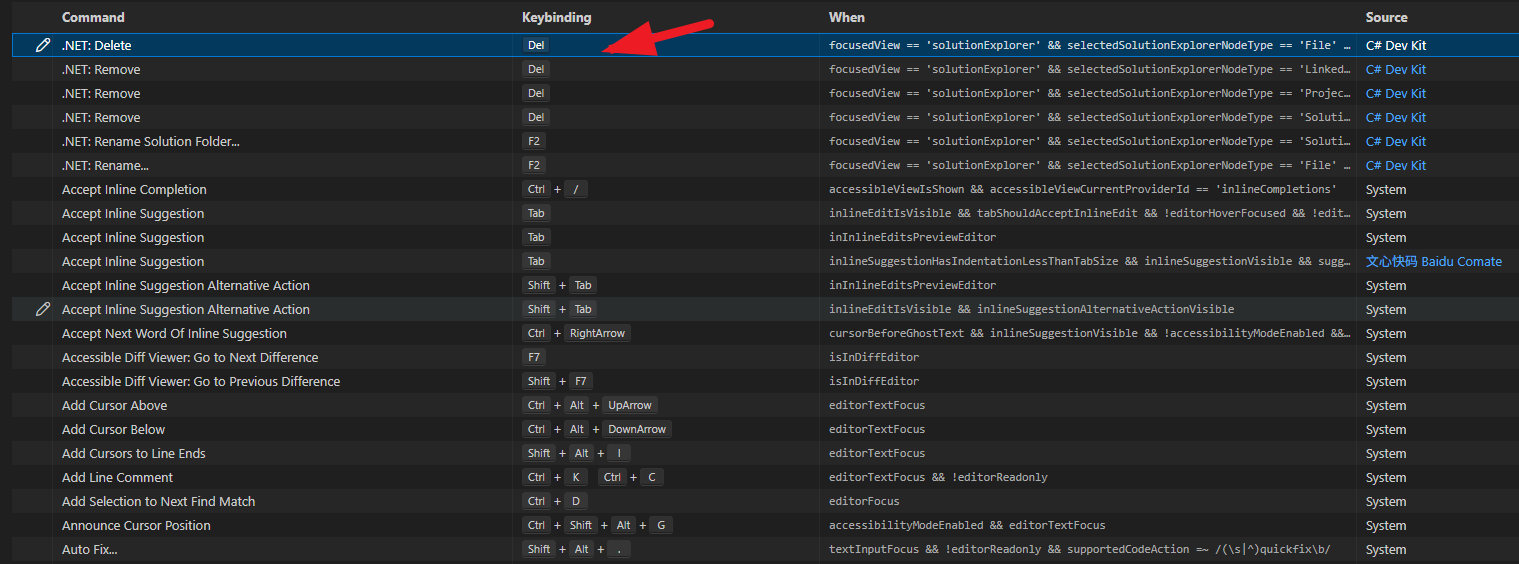
Task: Click the Ctrl + Alt + UpArrow keybinding
Action: tap(590, 405)
